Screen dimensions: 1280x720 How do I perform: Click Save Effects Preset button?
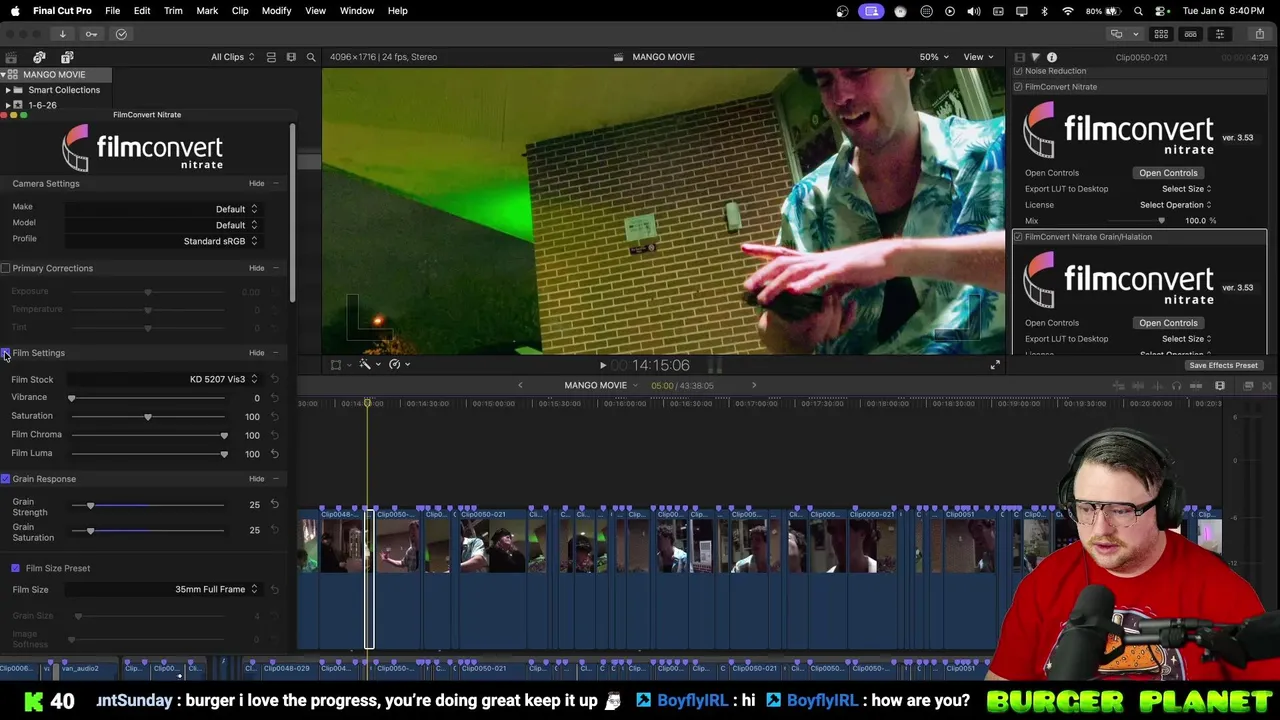(x=1223, y=366)
